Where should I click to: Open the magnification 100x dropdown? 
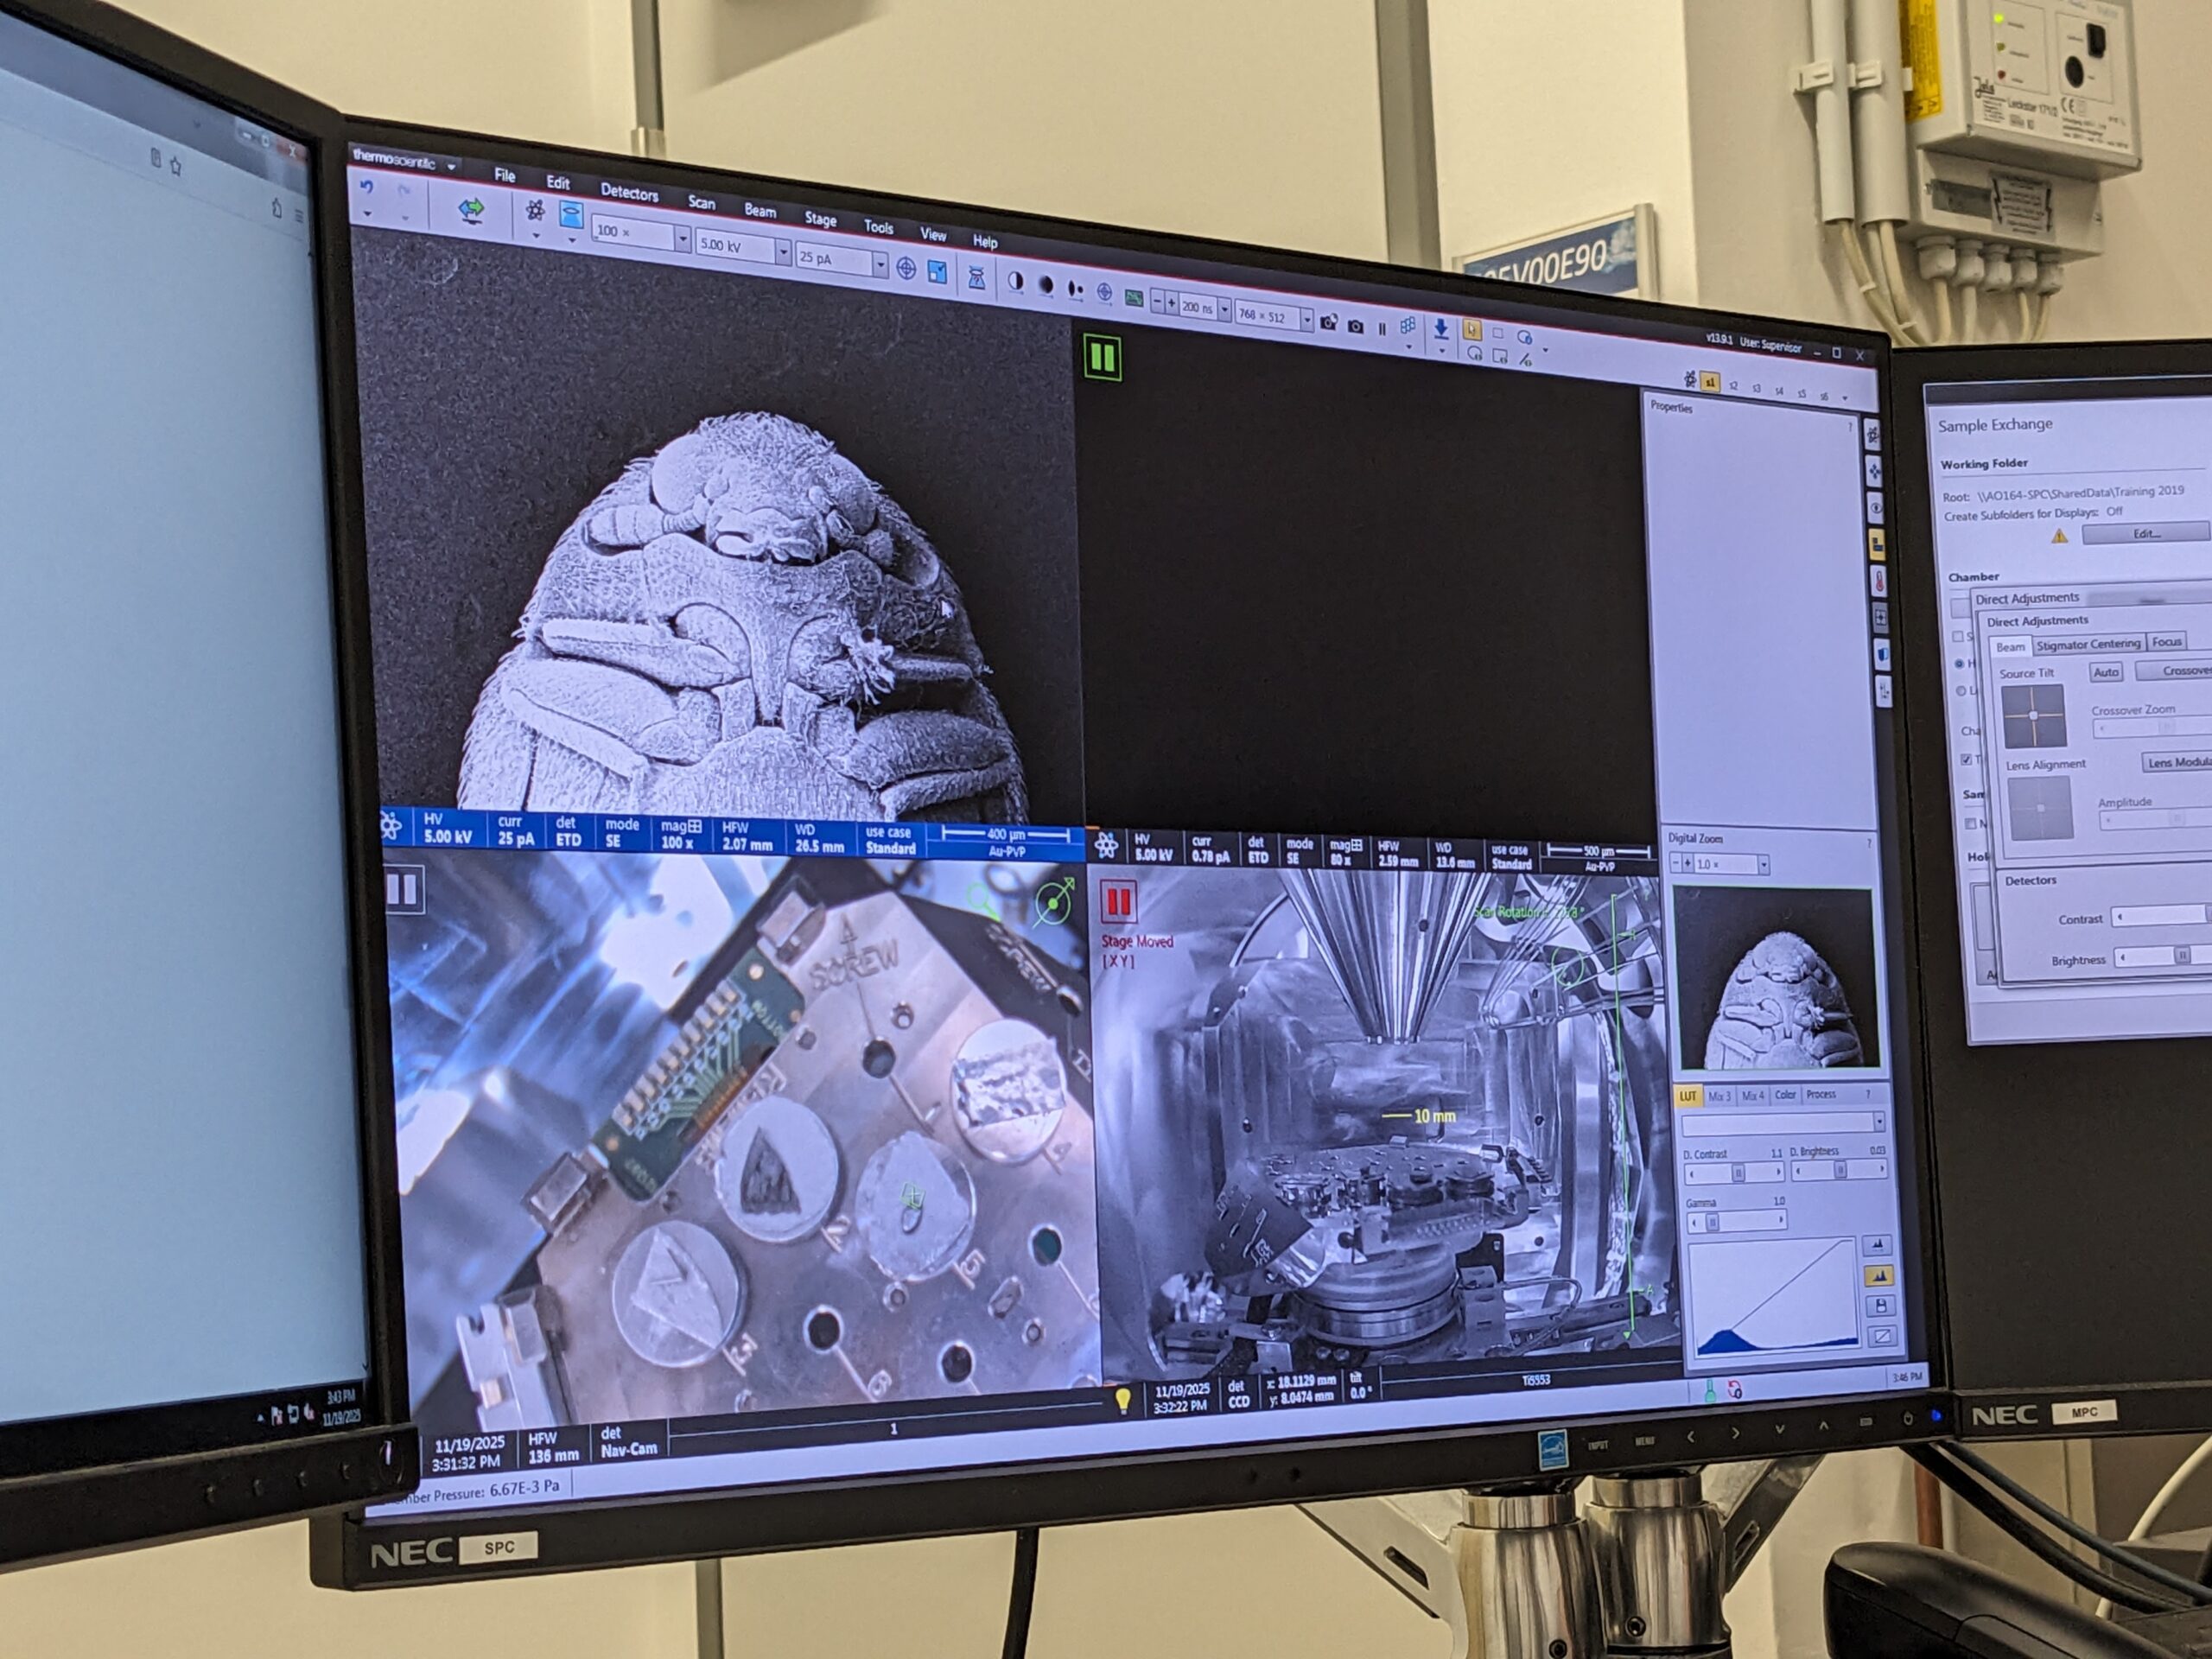(x=683, y=239)
